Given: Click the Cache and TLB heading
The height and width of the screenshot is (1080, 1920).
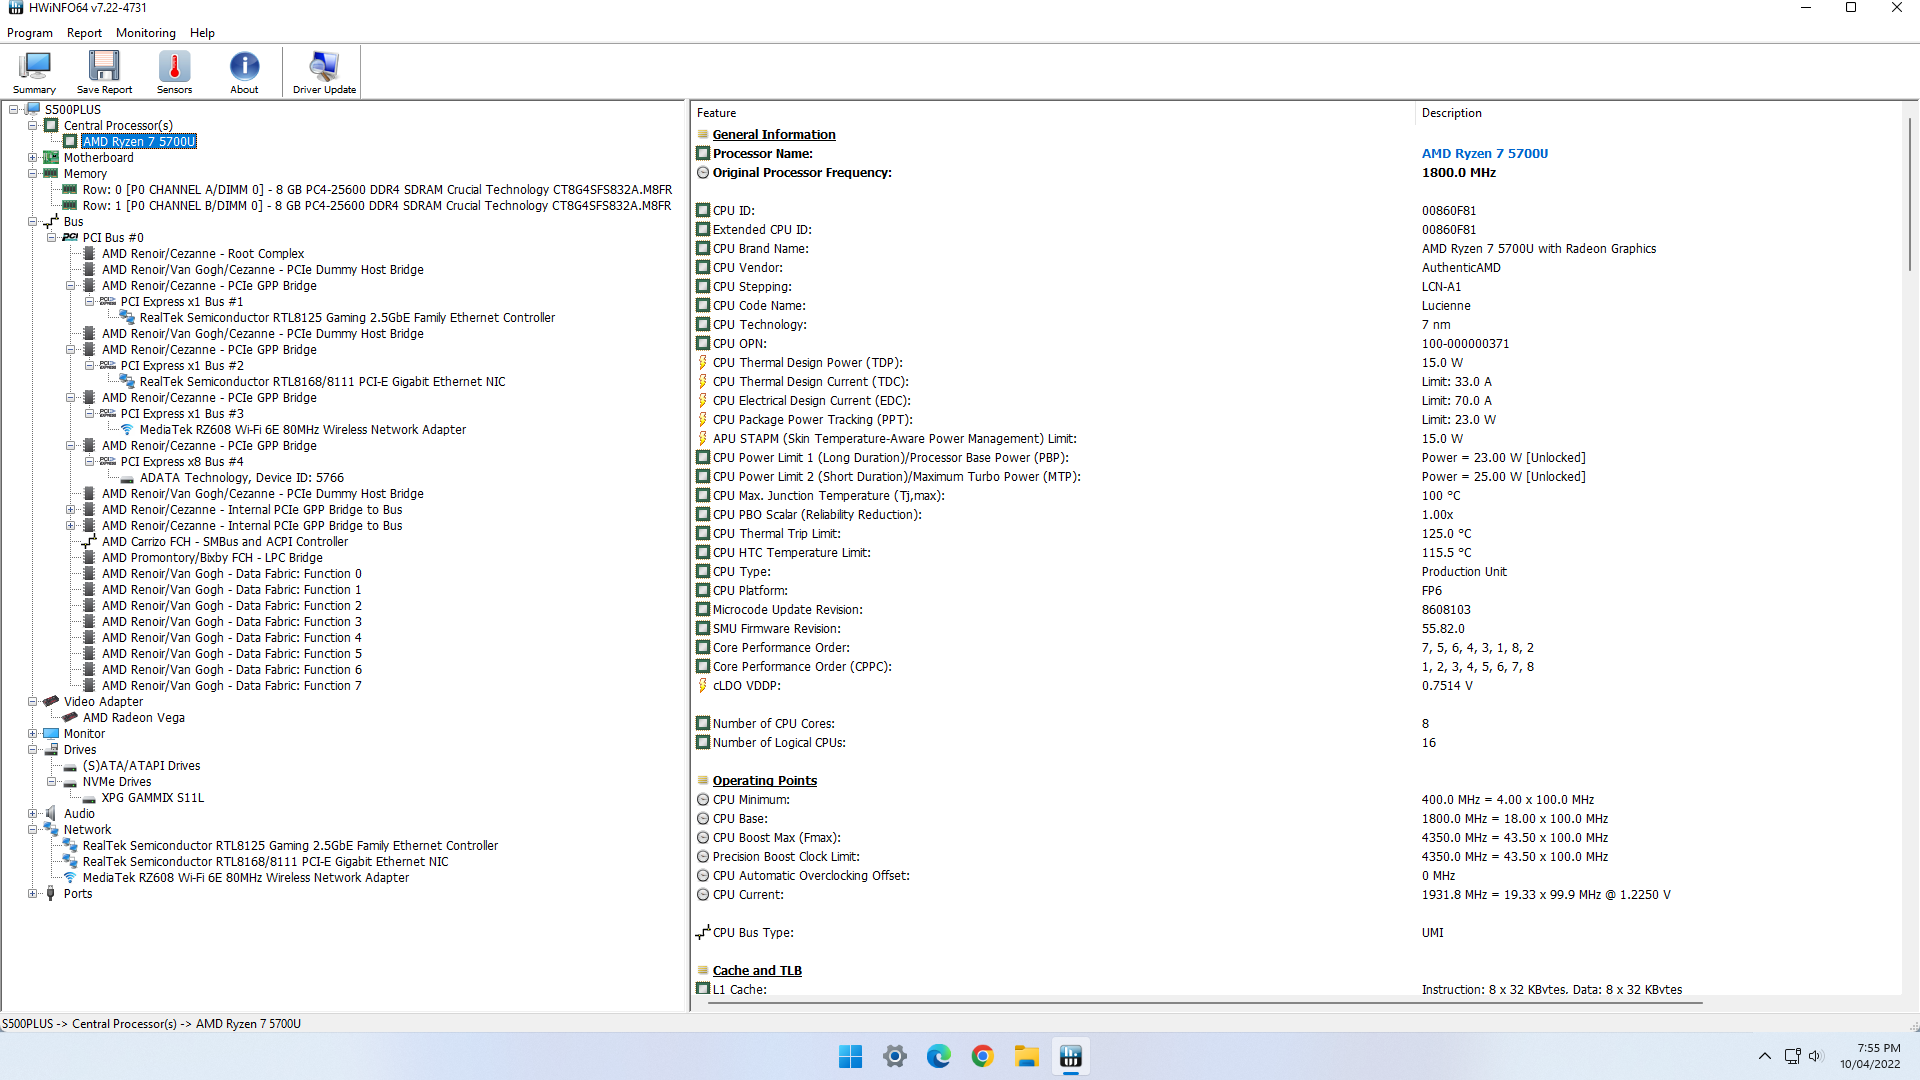Looking at the screenshot, I should [x=757, y=971].
